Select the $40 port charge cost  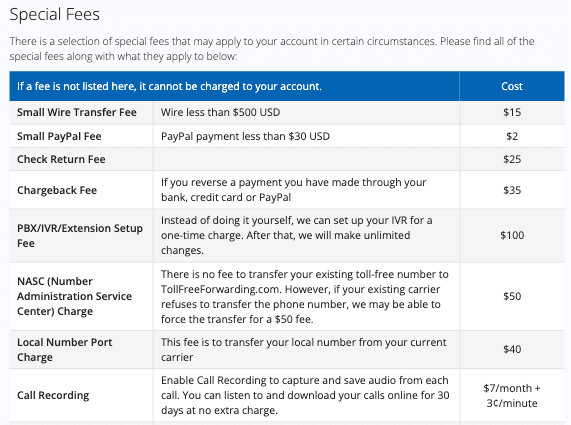512,350
